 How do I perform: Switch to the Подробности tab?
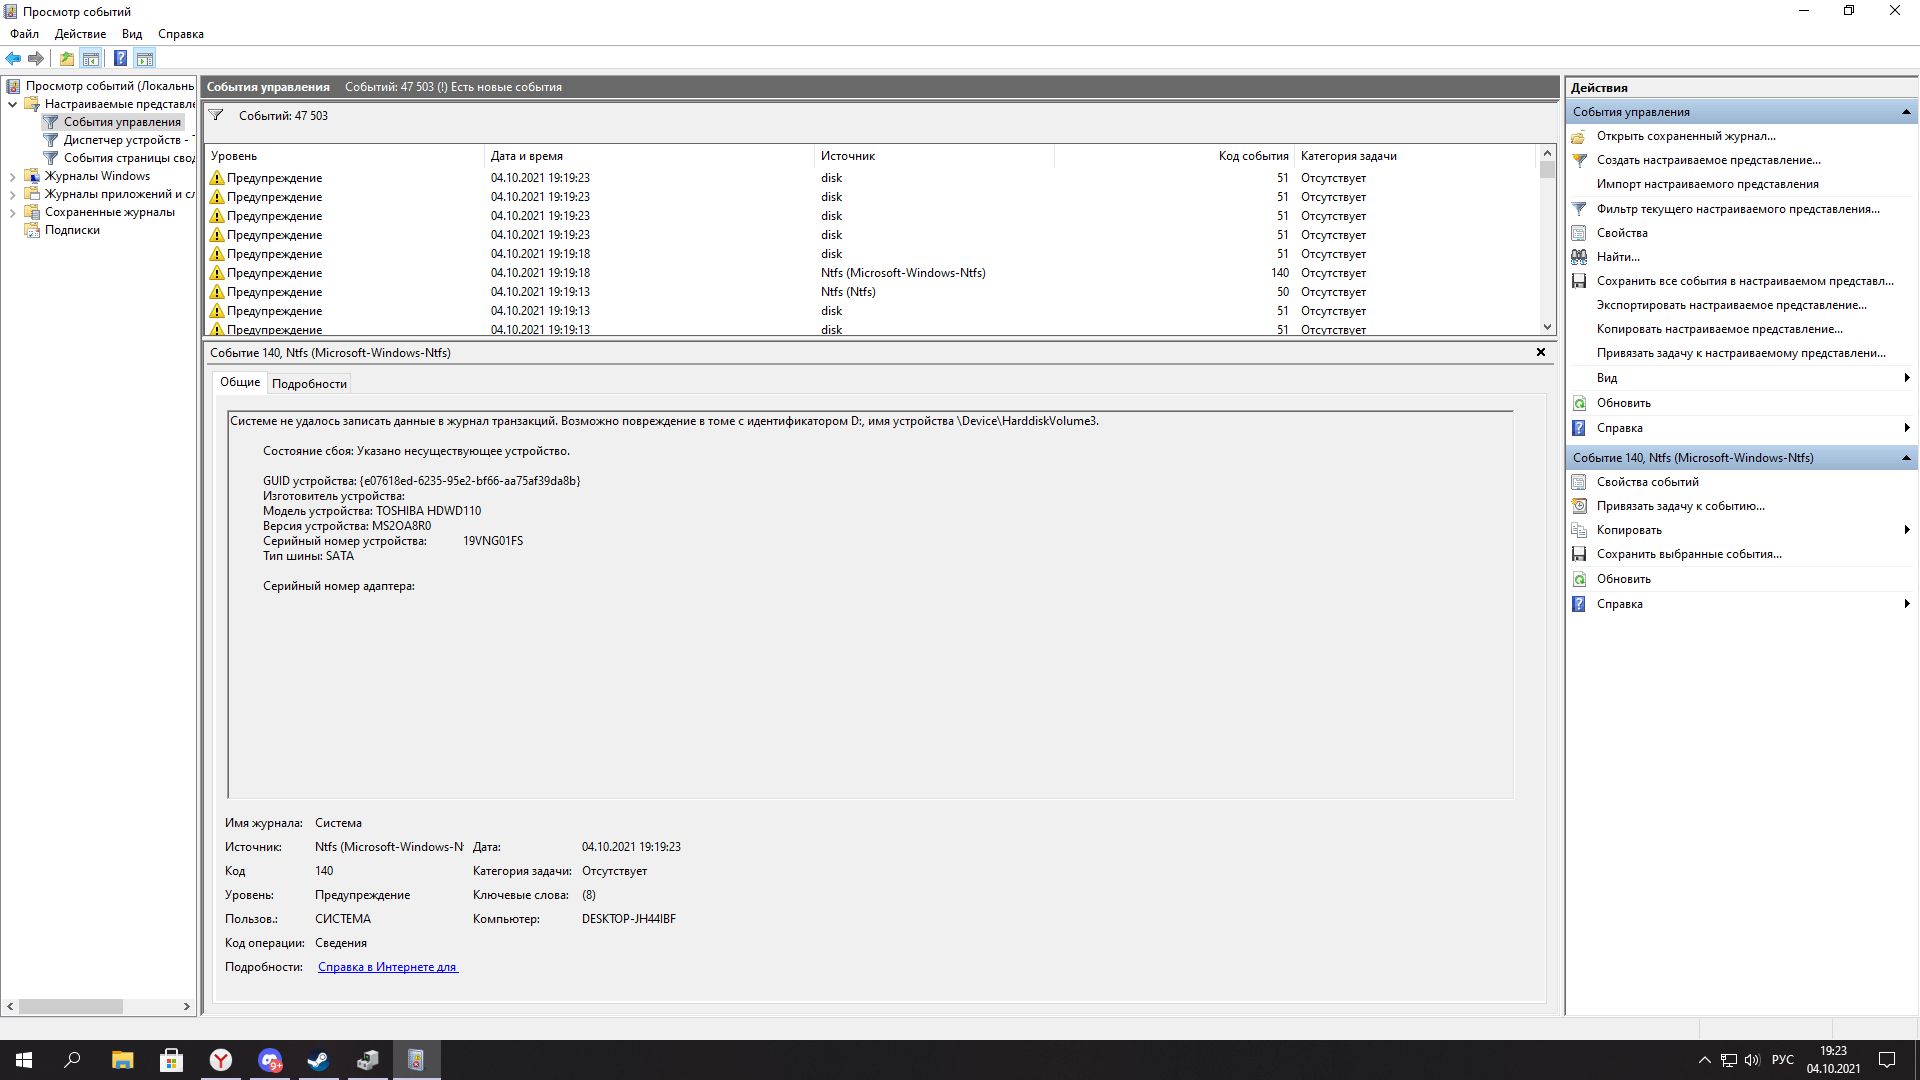point(309,384)
